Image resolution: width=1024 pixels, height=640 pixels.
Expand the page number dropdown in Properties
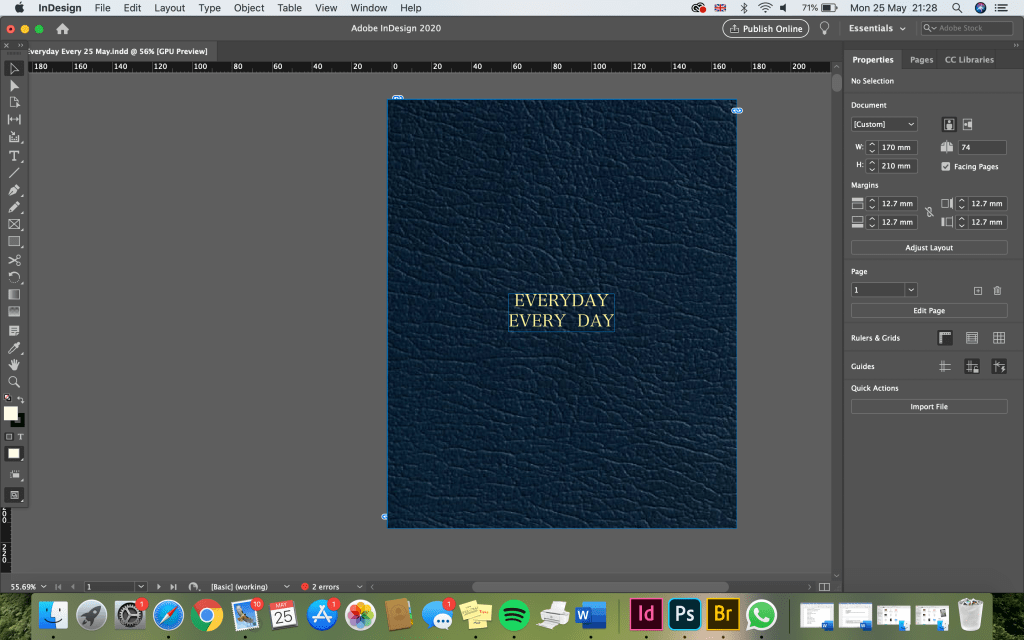click(x=911, y=290)
